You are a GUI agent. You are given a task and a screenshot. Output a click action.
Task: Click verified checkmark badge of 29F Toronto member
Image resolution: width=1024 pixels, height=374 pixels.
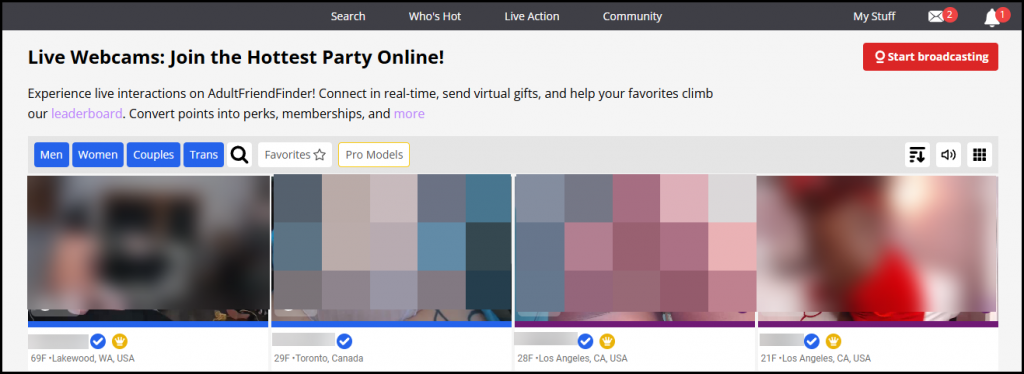(344, 341)
